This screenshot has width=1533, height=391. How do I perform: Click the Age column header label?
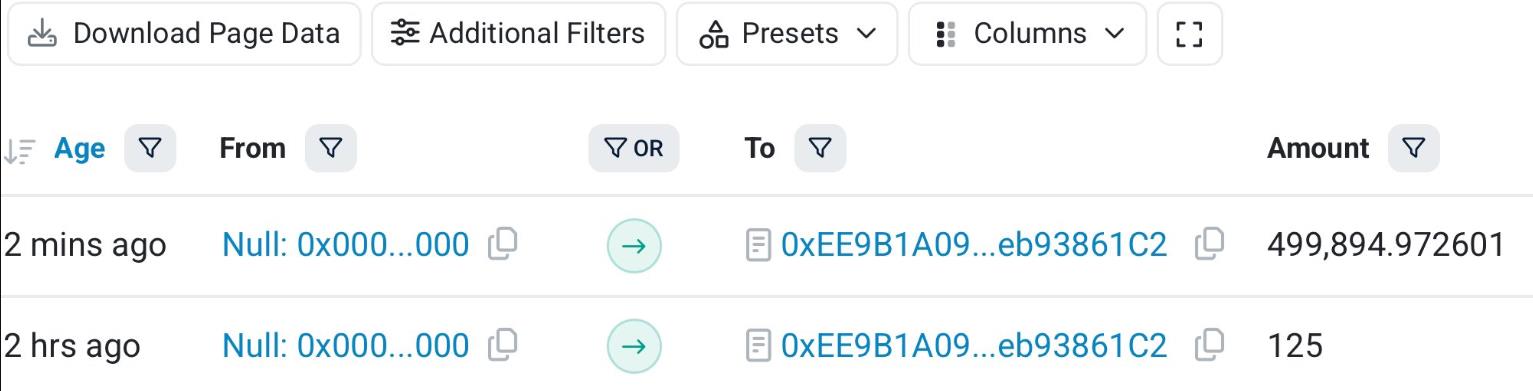[x=80, y=148]
